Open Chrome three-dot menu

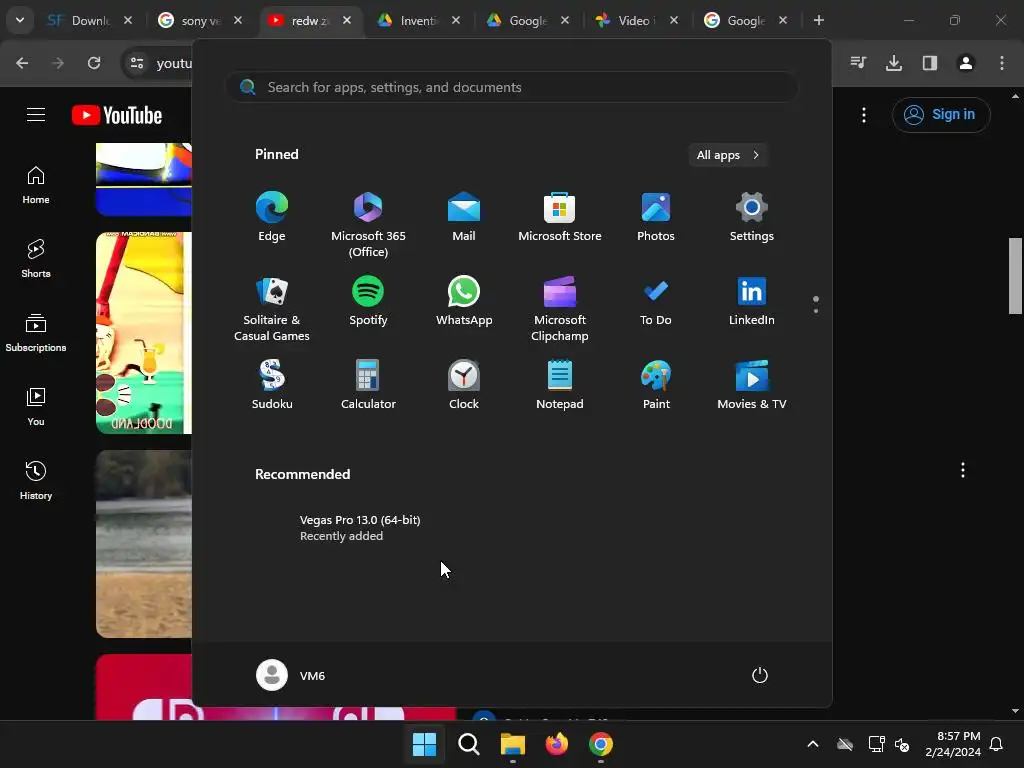click(x=1002, y=63)
